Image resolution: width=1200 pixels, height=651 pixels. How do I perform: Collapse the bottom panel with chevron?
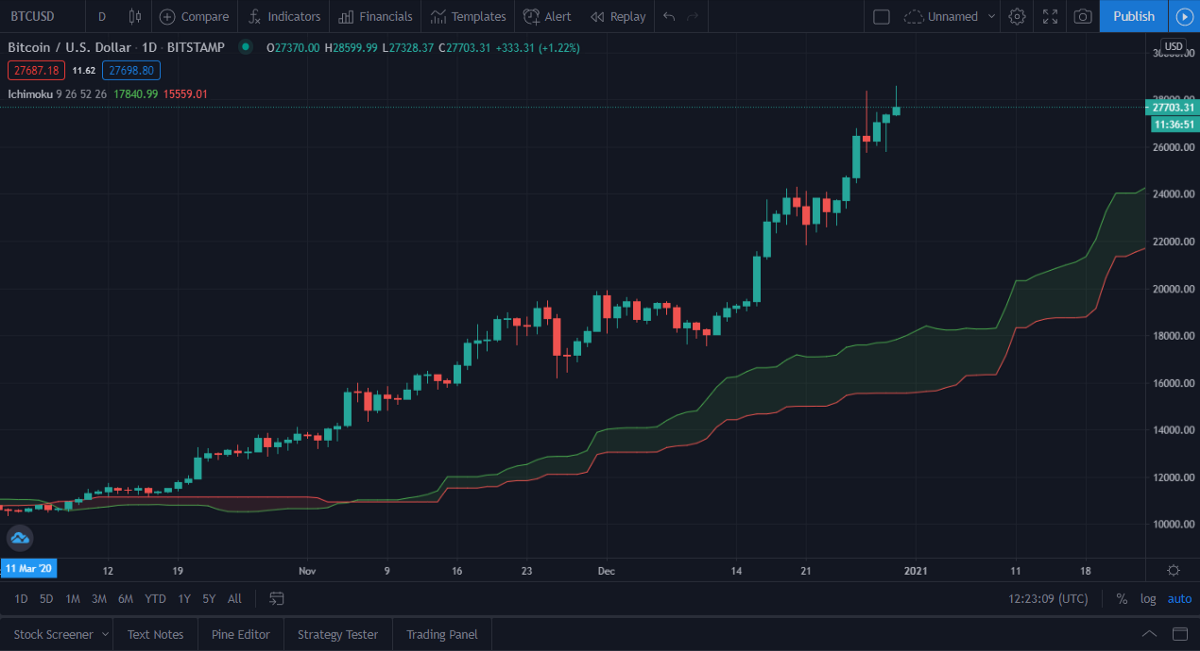pos(1150,634)
